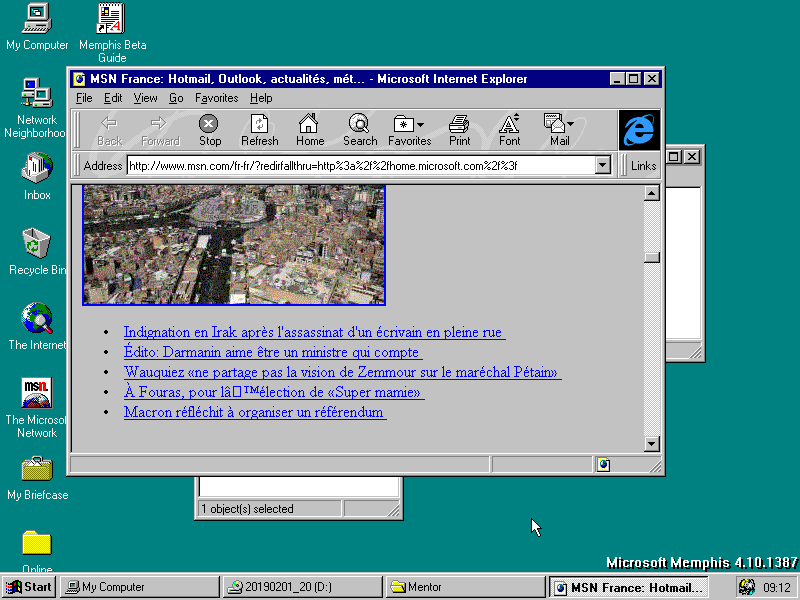Click the "1 object(s) selected" status text
The height and width of the screenshot is (600, 800).
[x=247, y=509]
